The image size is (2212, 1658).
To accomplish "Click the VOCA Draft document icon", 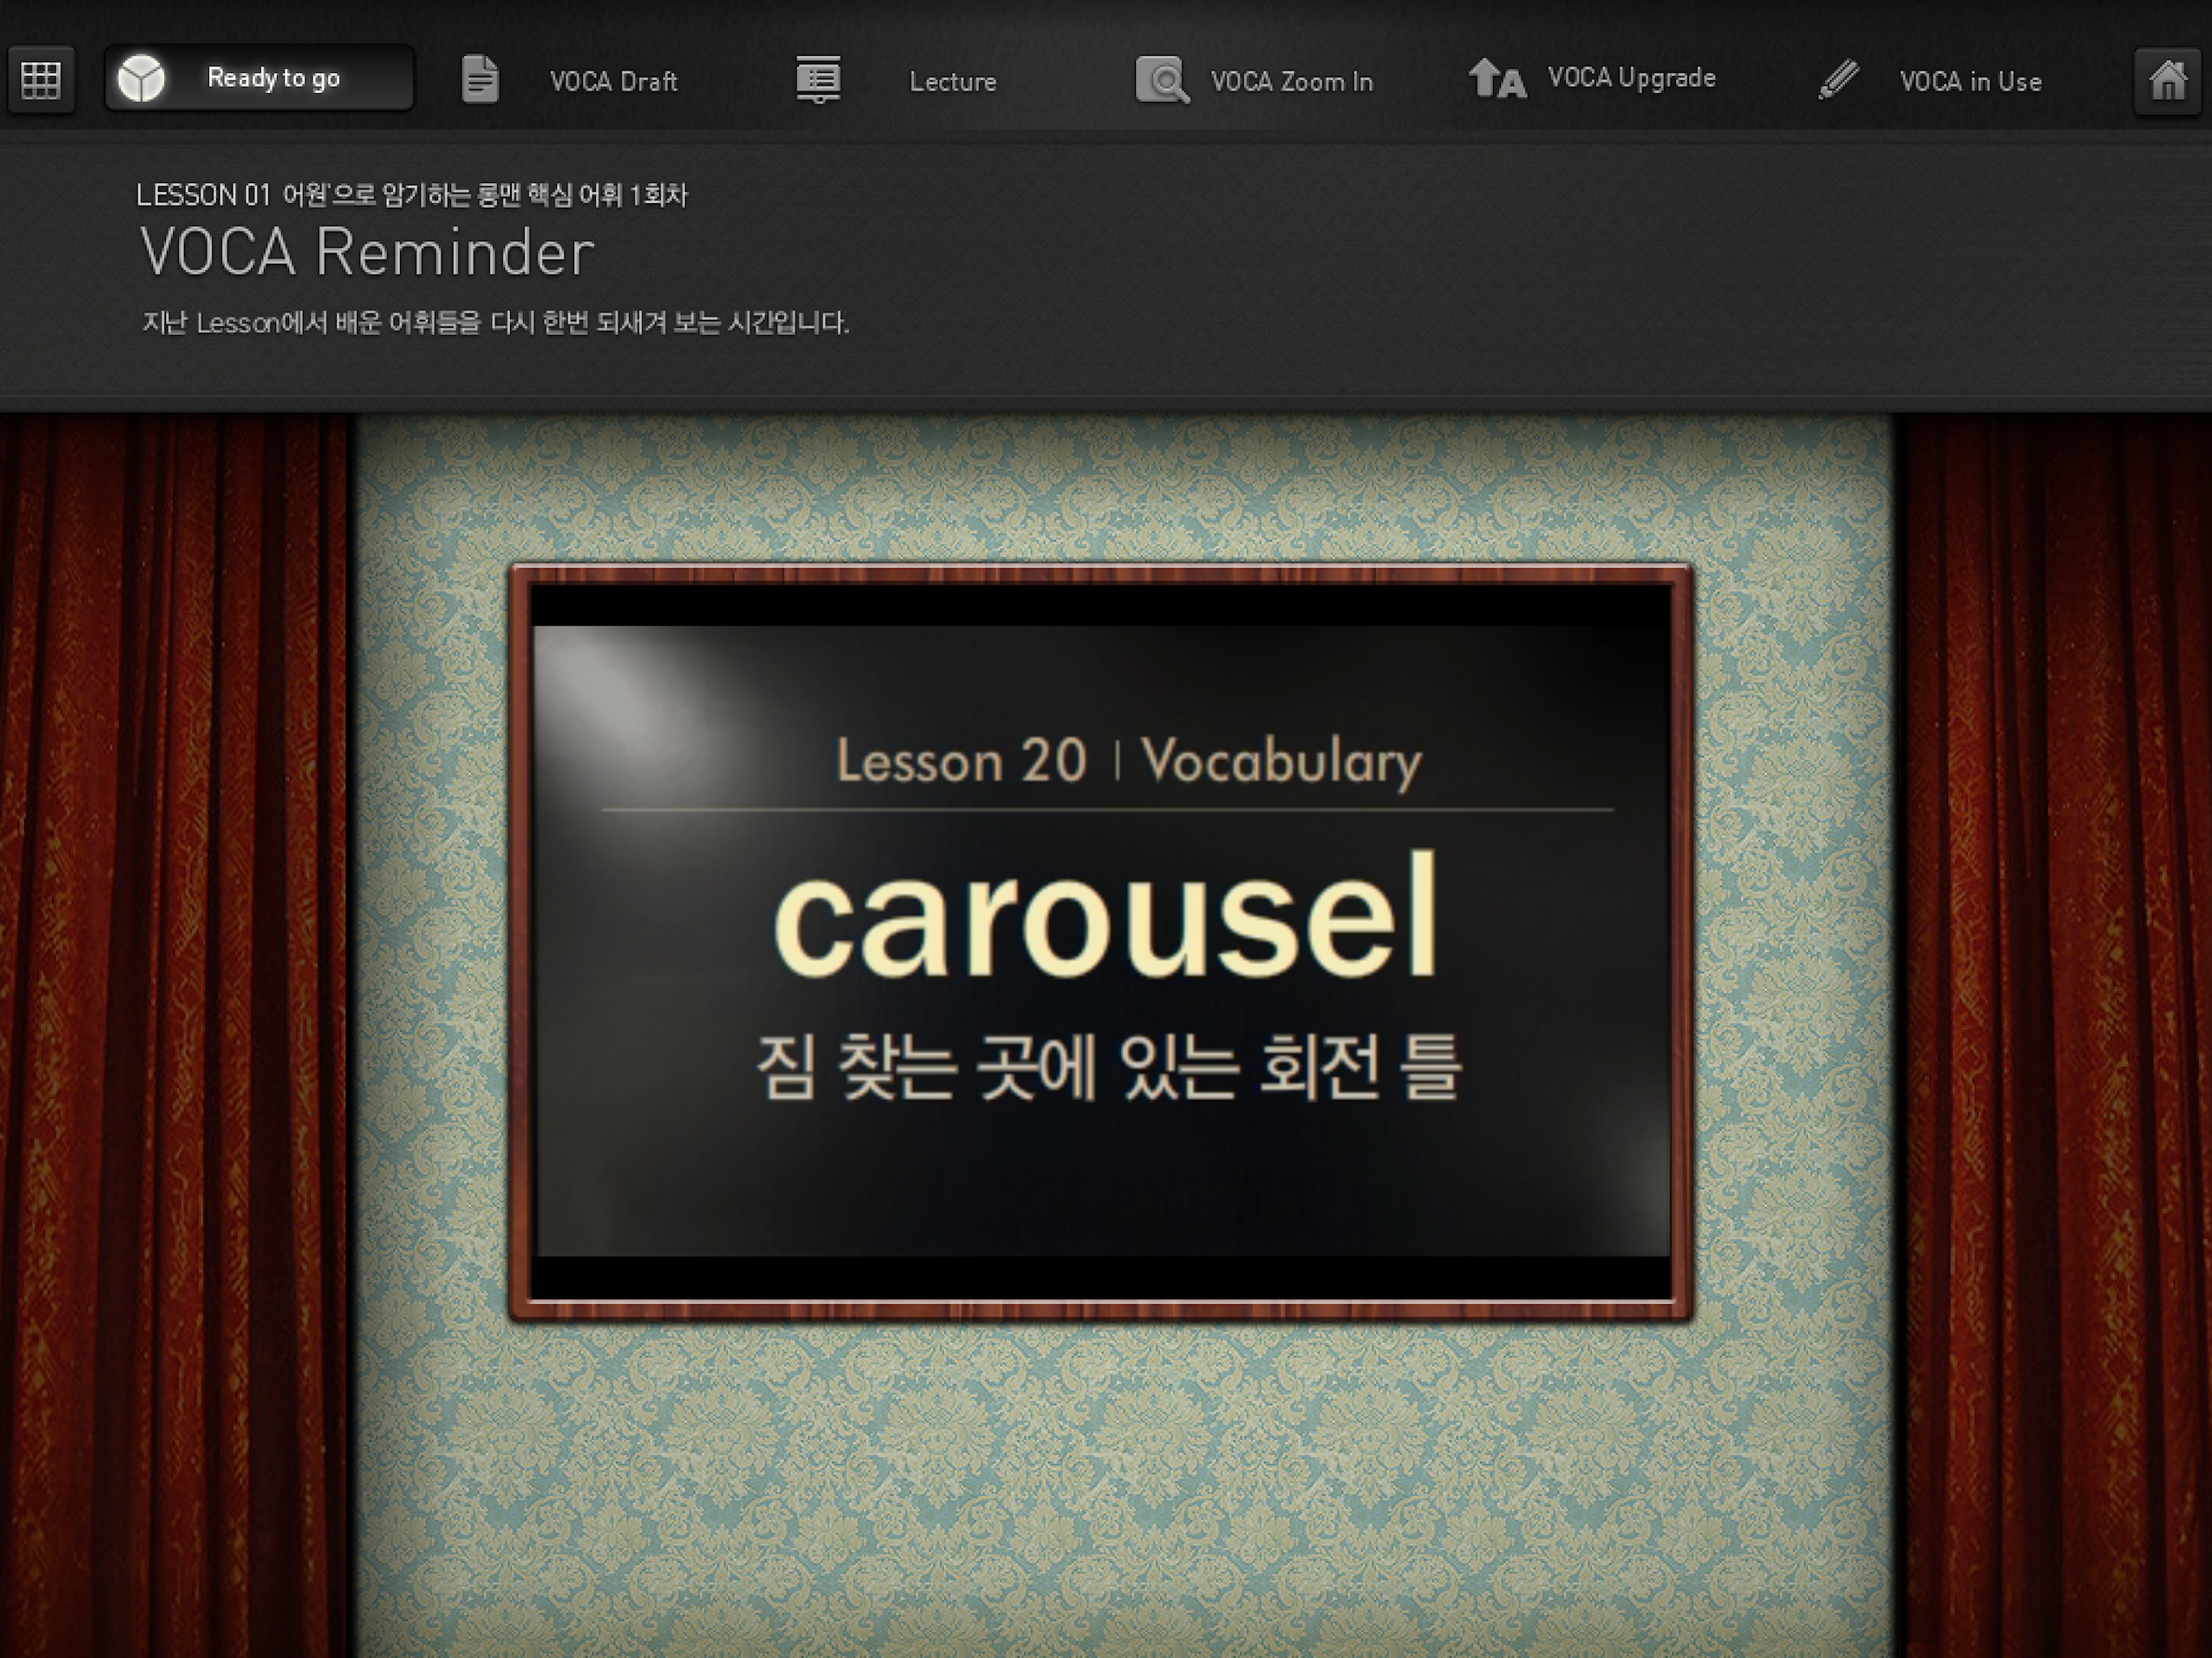I will click(x=480, y=79).
